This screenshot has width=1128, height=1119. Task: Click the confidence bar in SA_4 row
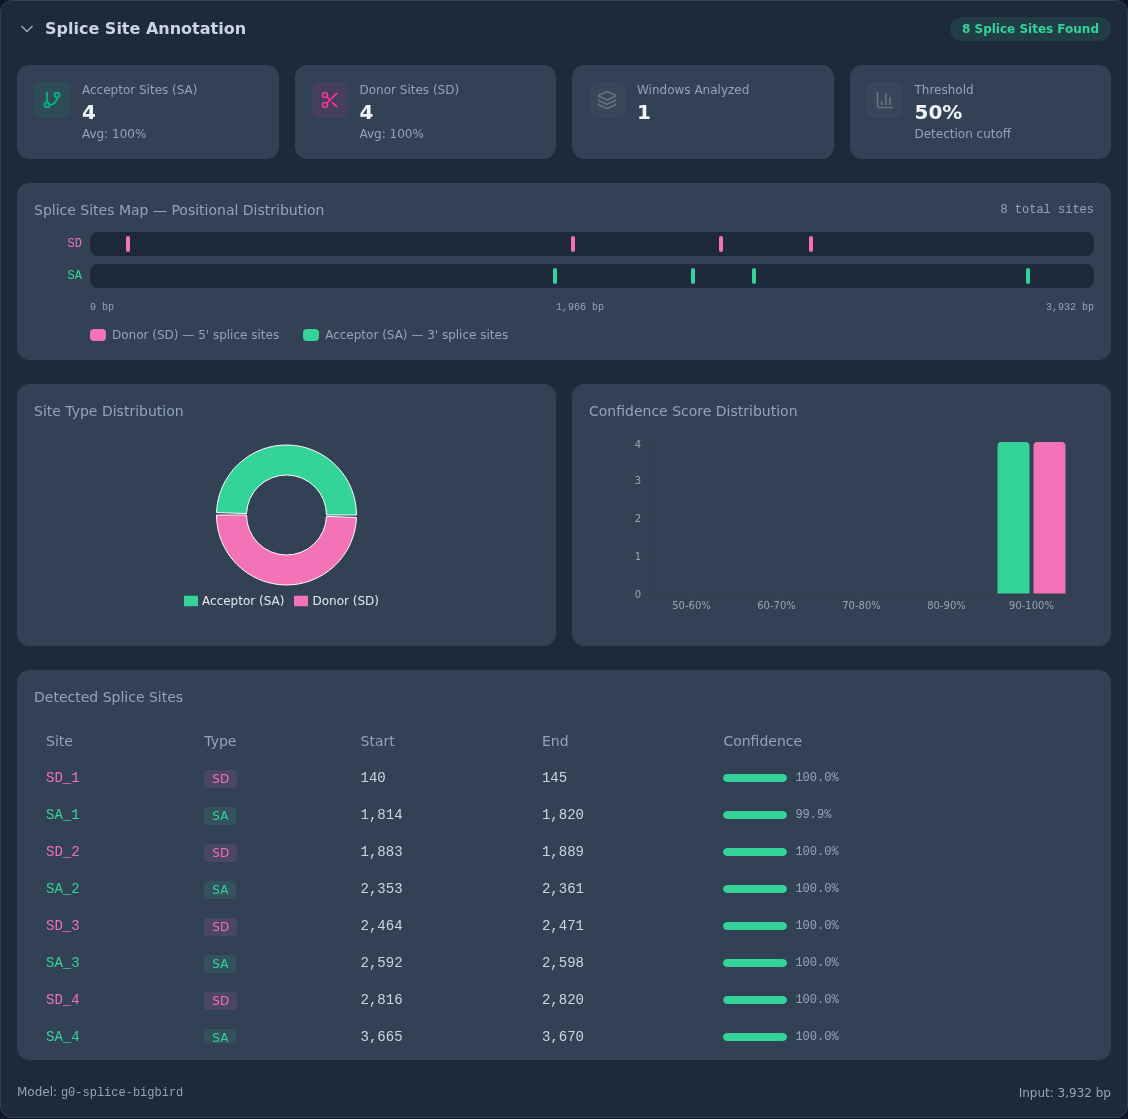[x=755, y=1037]
